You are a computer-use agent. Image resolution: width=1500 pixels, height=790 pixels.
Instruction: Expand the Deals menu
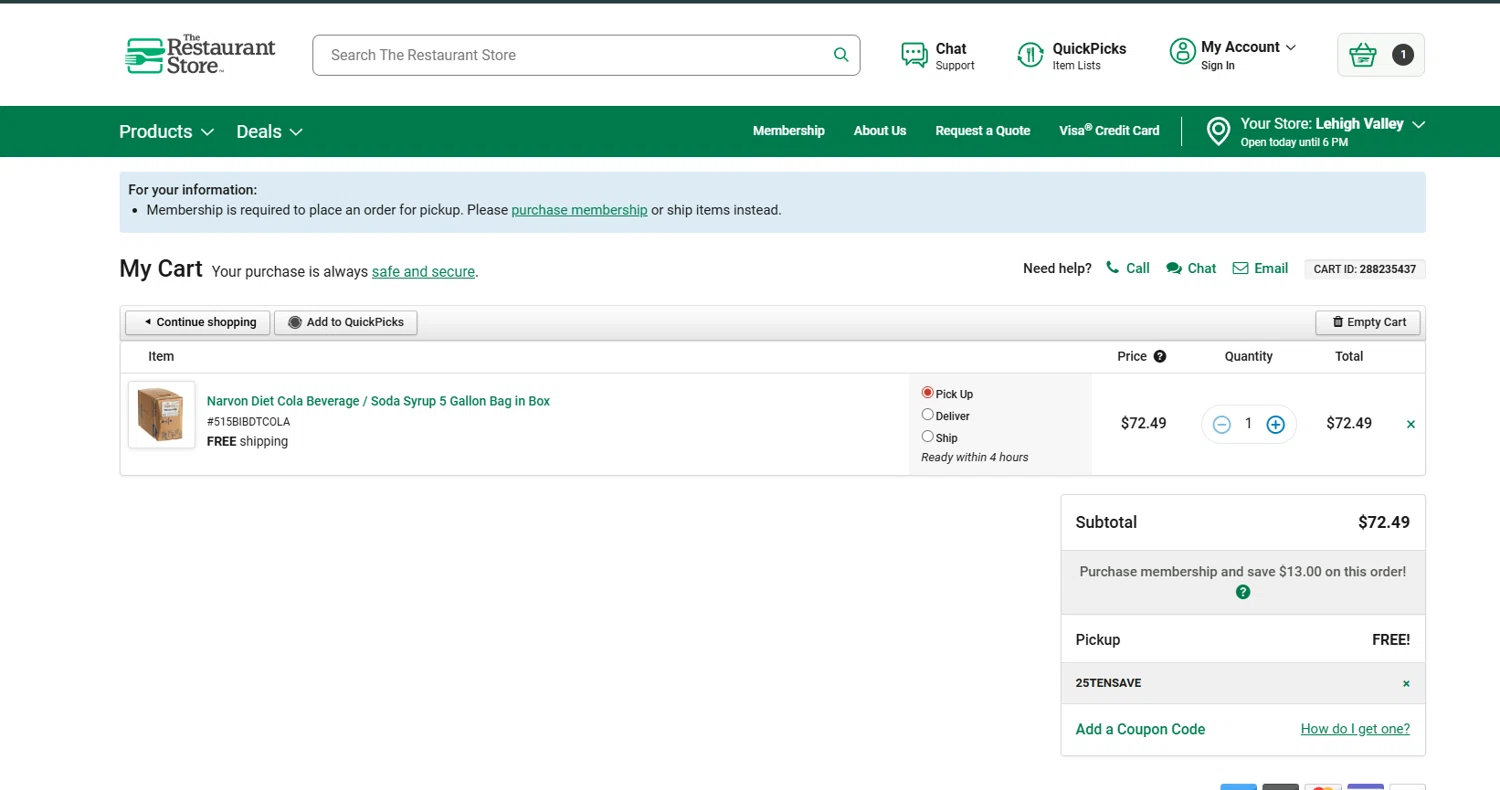point(269,132)
